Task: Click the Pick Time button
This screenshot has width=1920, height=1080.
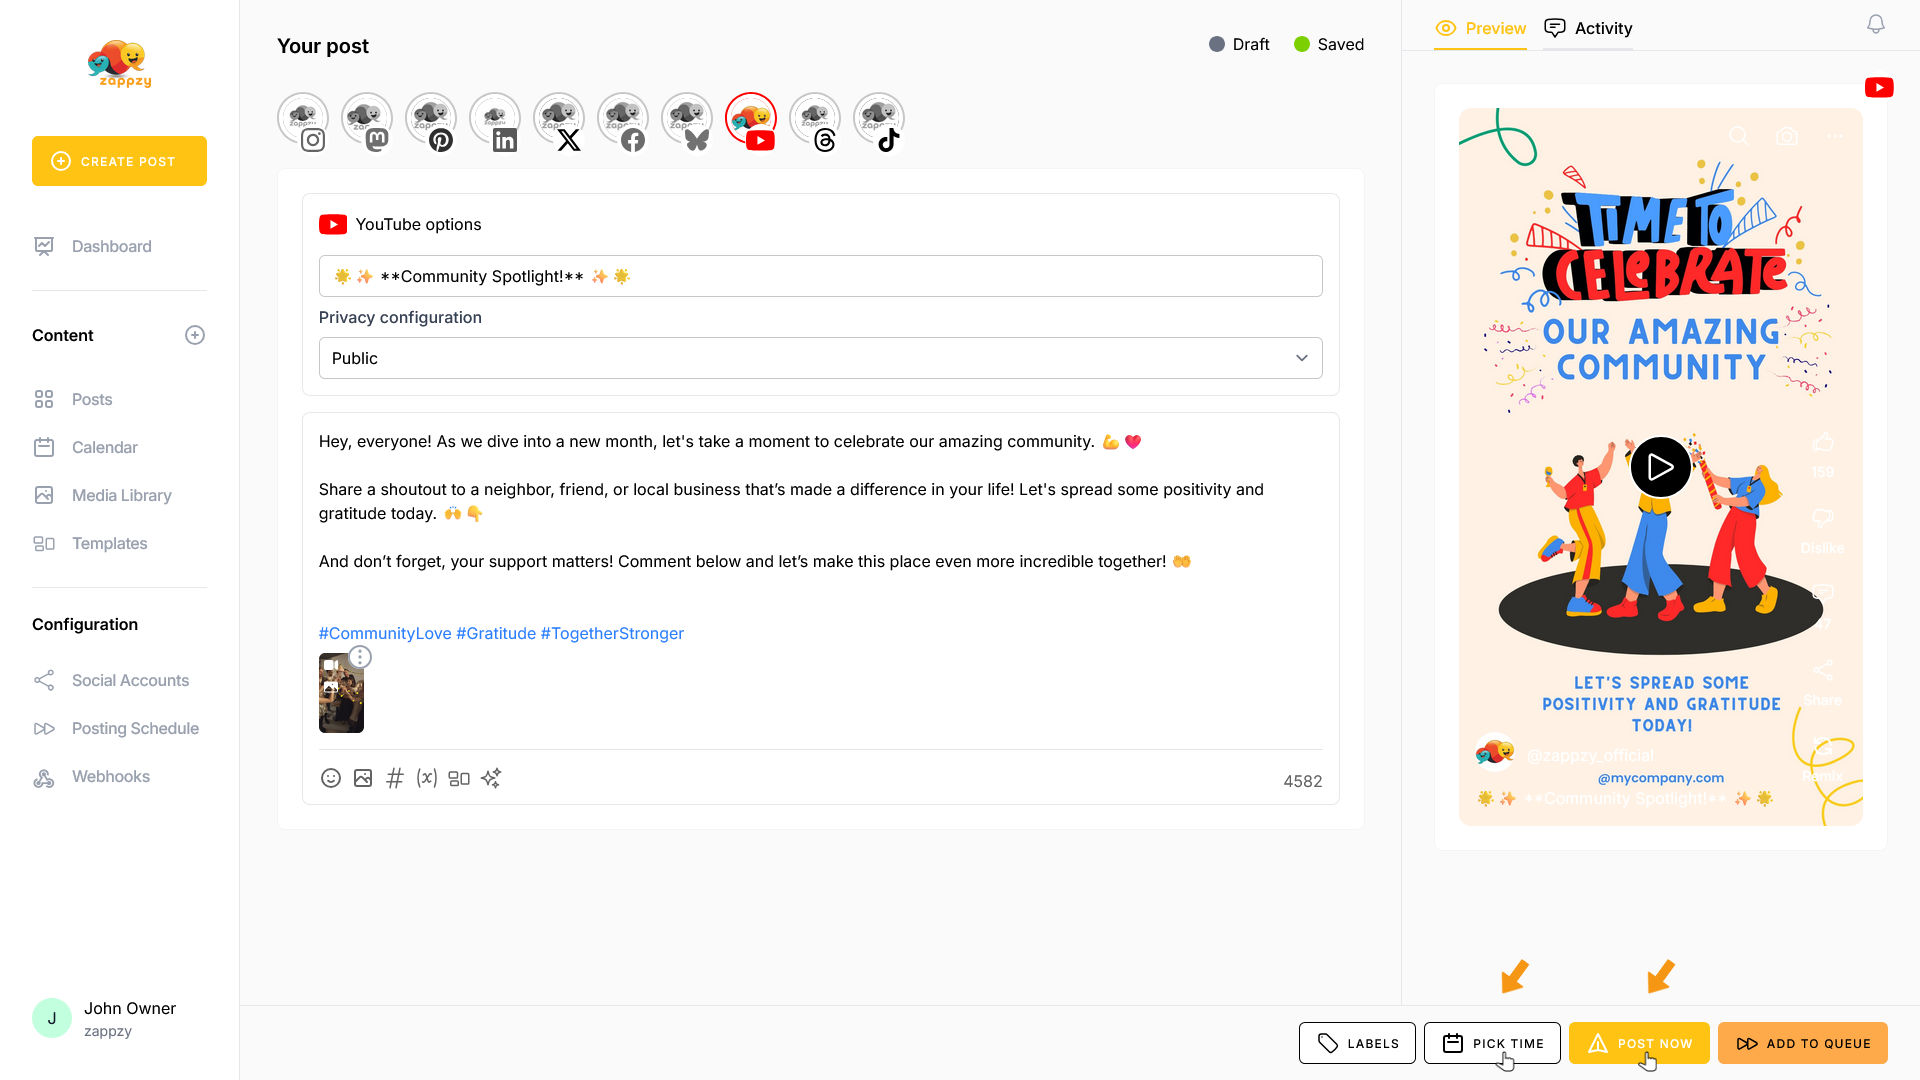Action: tap(1492, 1043)
